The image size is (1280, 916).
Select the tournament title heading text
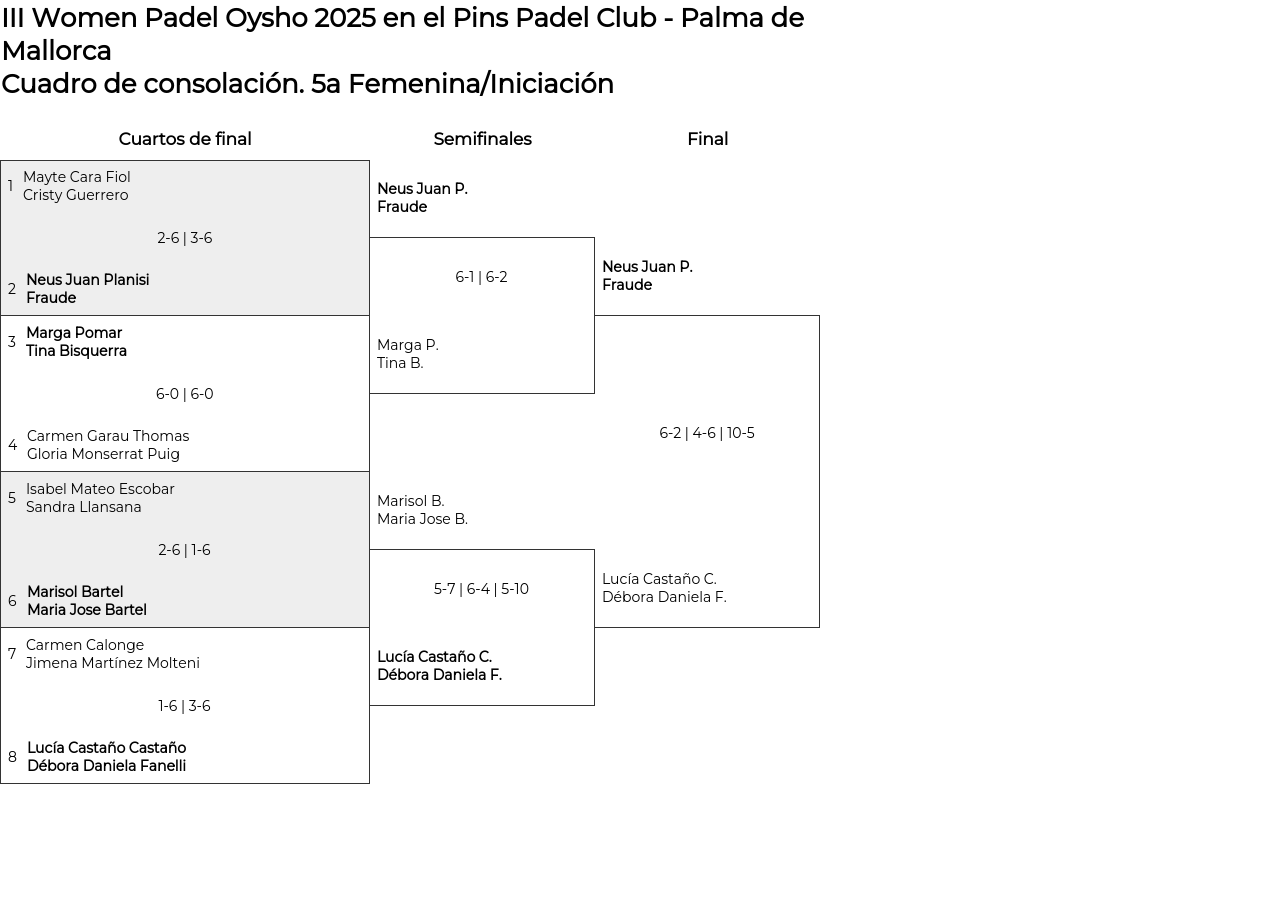tap(402, 34)
